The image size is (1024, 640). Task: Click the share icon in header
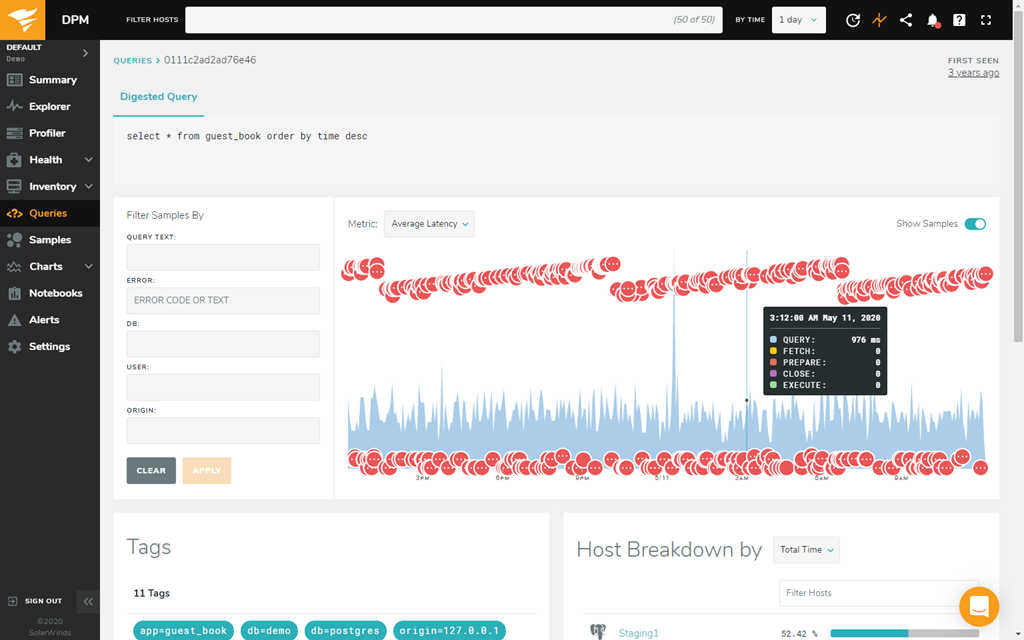[x=906, y=20]
